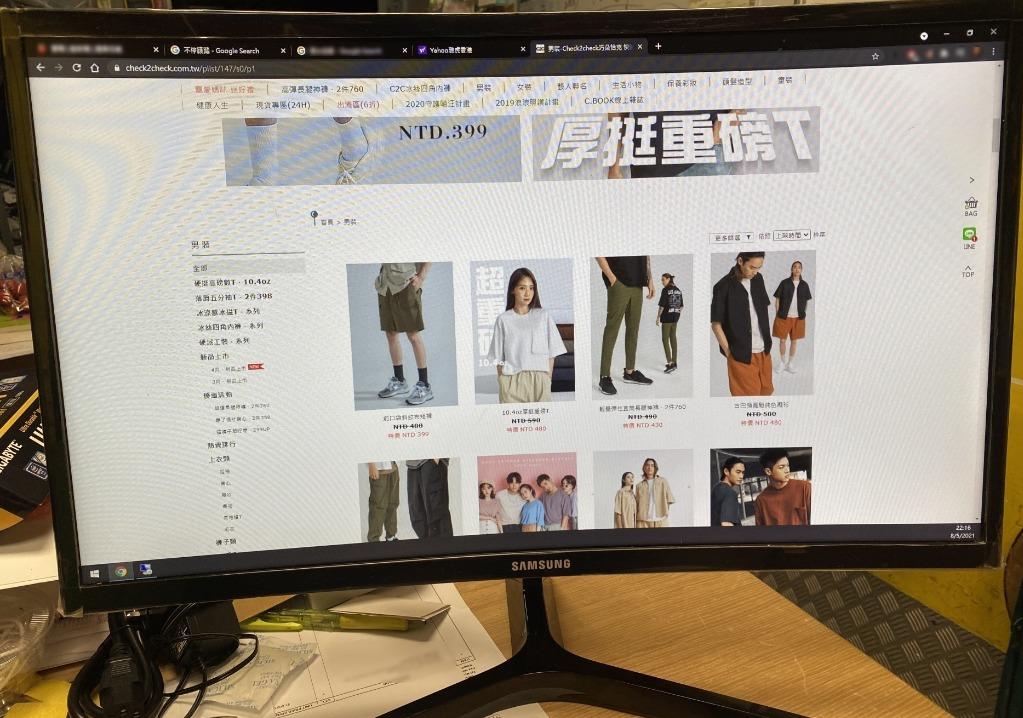Open the olive green shorts product thumbnail
1023x718 pixels.
tap(400, 335)
